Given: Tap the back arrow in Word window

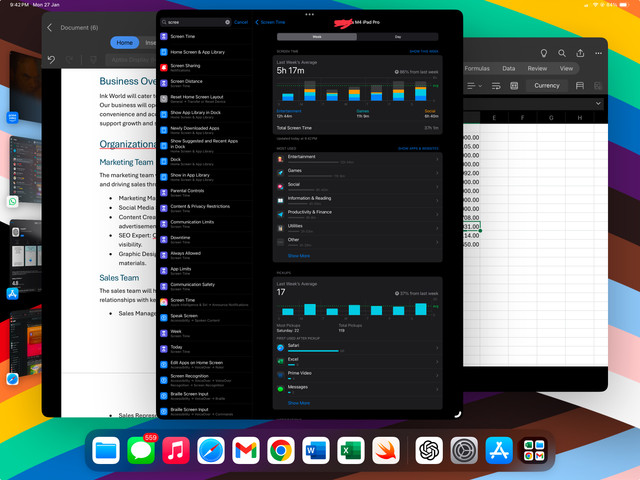Looking at the screenshot, I should pyautogui.click(x=49, y=27).
